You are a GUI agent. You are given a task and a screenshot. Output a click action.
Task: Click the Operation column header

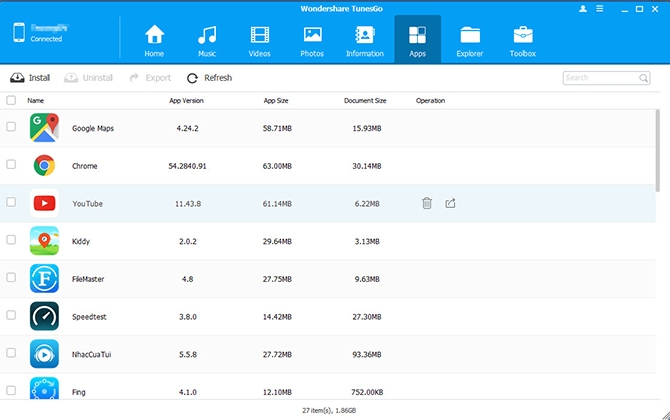[x=431, y=100]
